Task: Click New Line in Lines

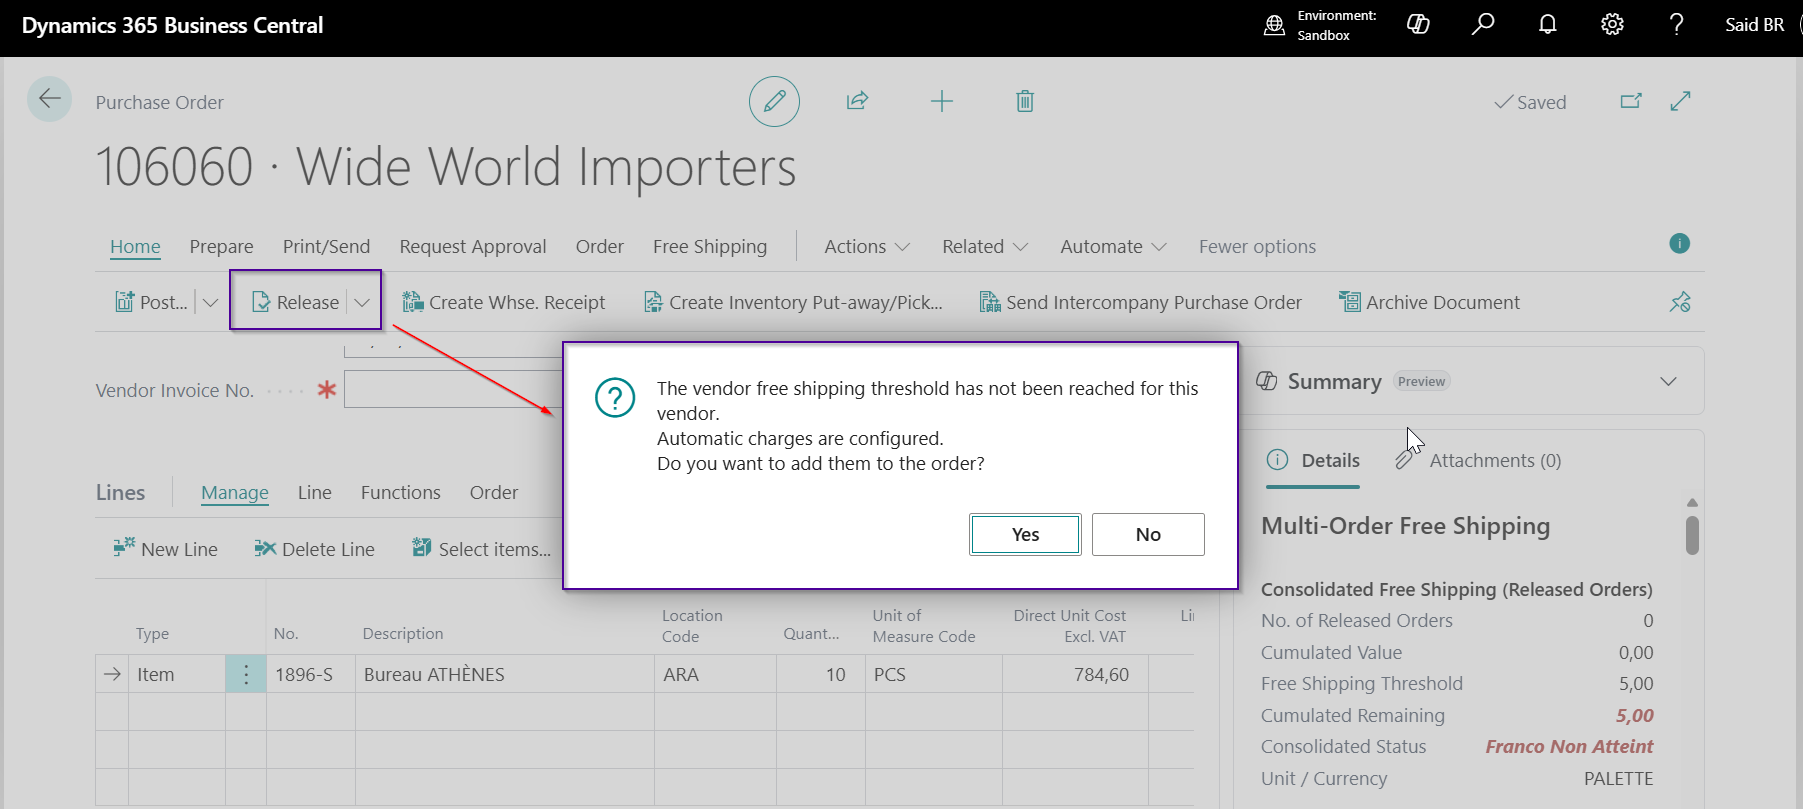Action: pos(165,549)
